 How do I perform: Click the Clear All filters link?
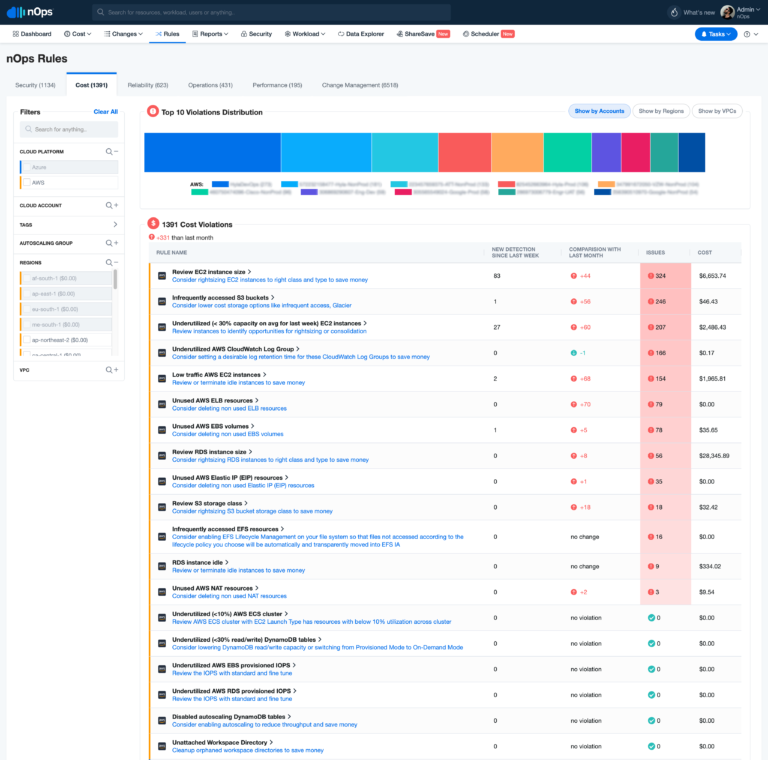(105, 112)
